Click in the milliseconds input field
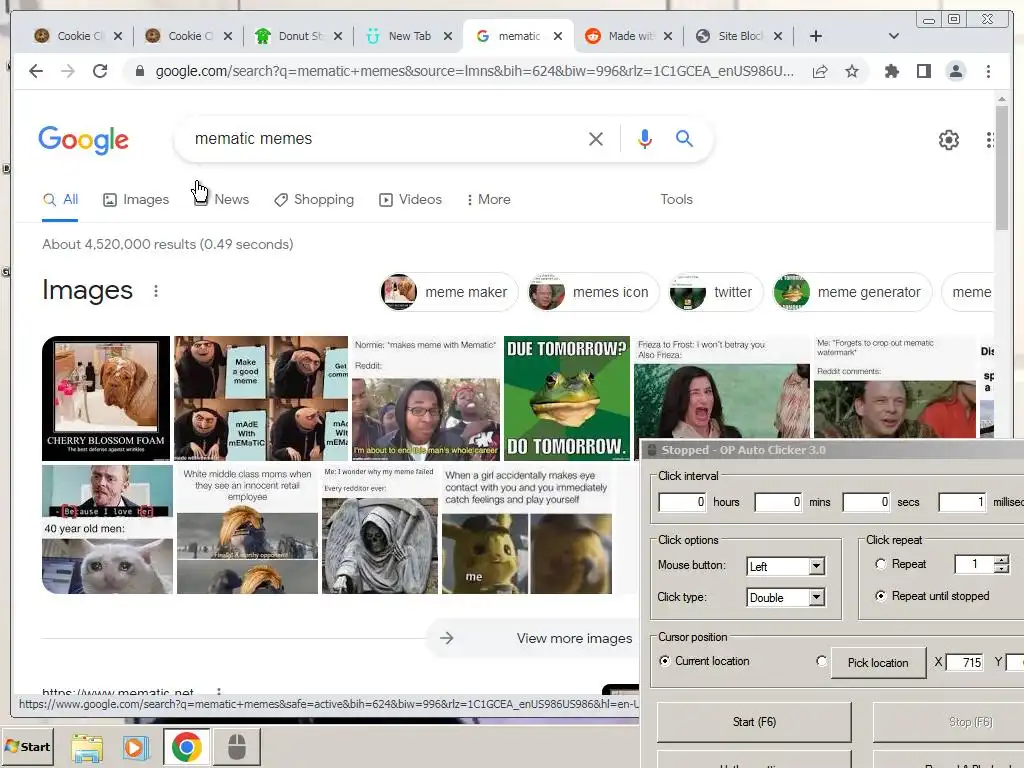This screenshot has width=1024, height=768. [962, 502]
